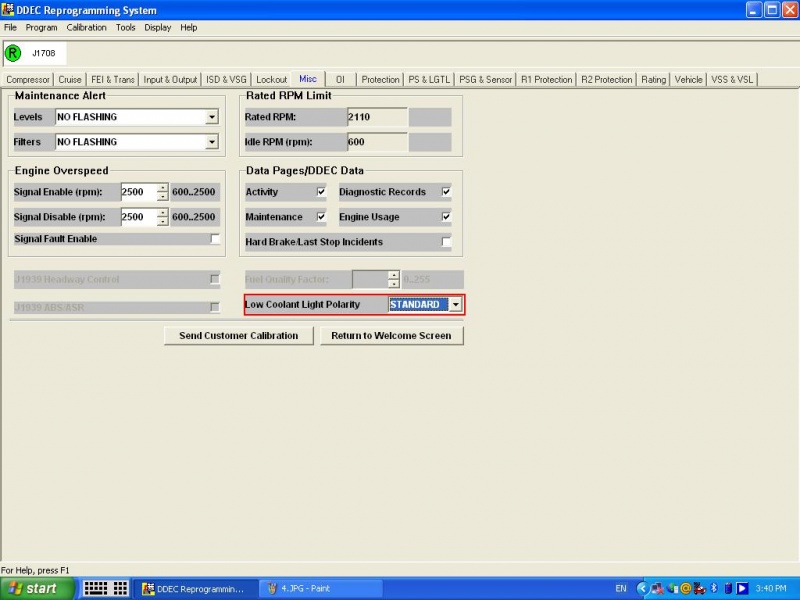
Task: Open the Calibration menu
Action: pos(86,27)
